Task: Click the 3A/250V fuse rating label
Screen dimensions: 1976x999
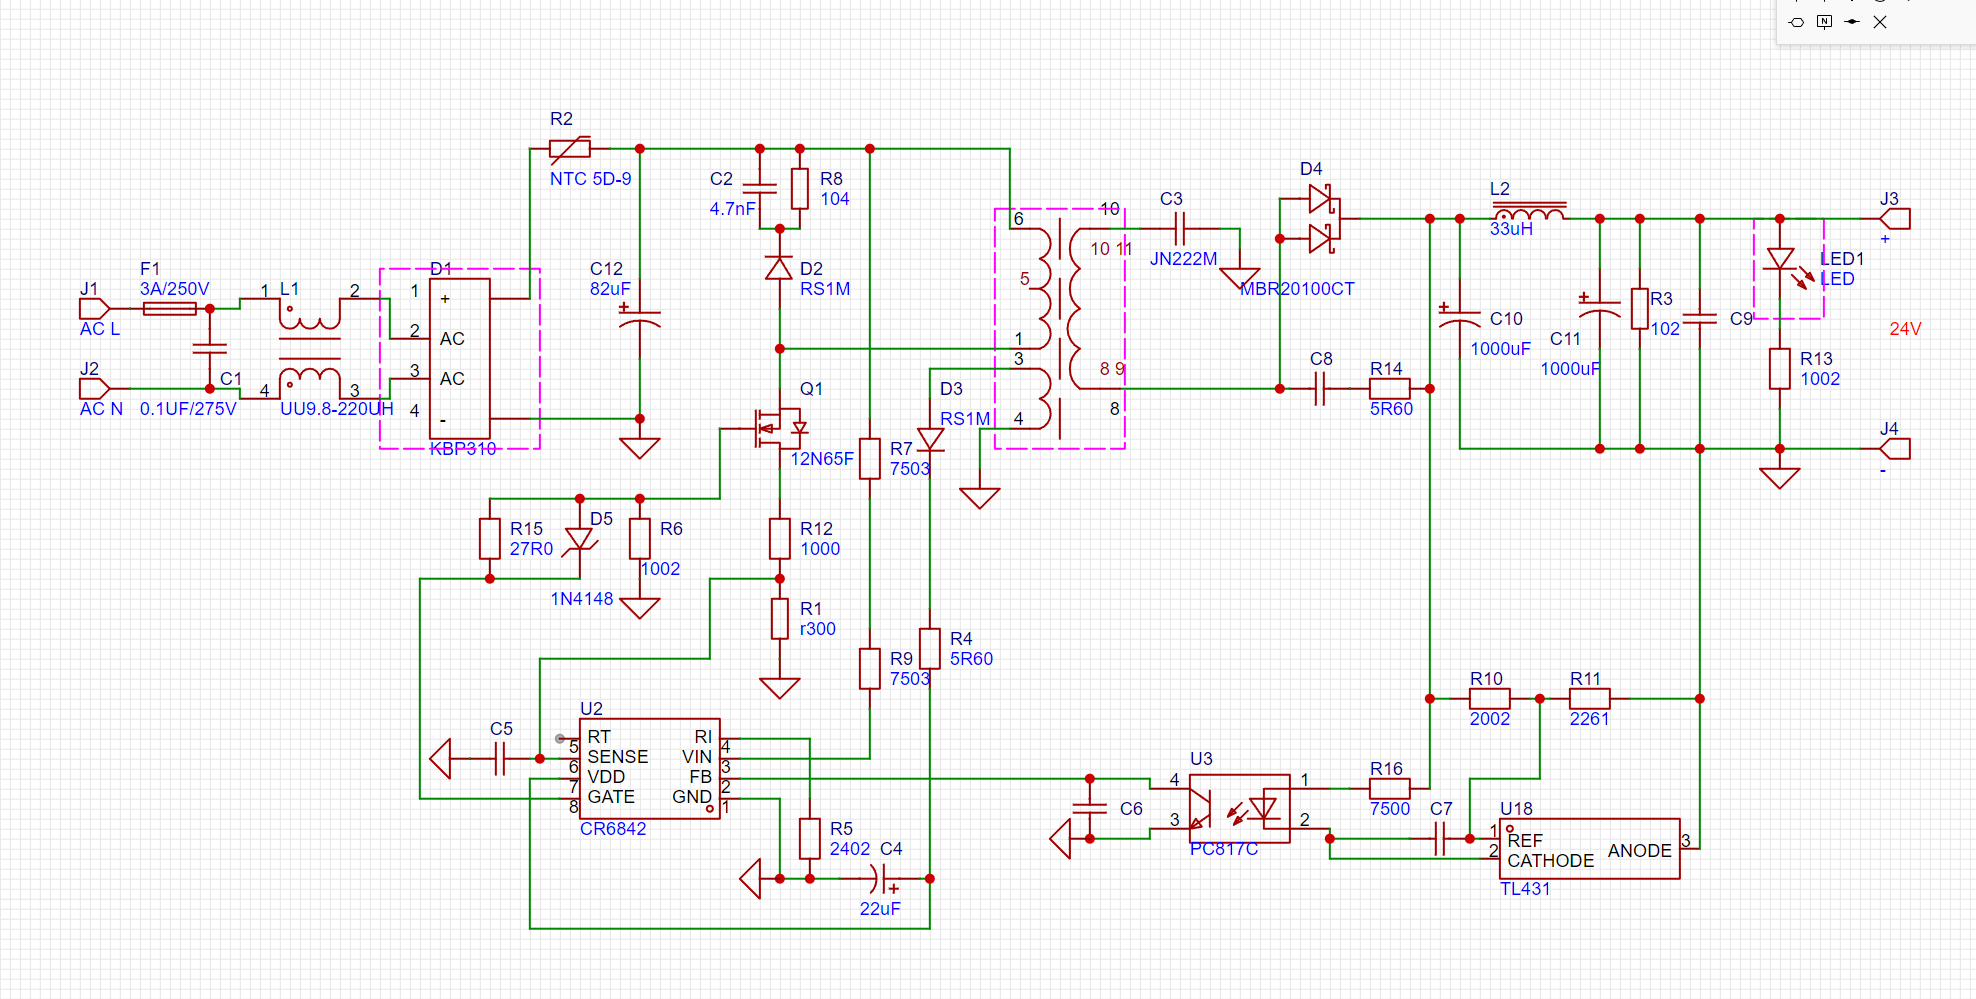Action: click(174, 289)
